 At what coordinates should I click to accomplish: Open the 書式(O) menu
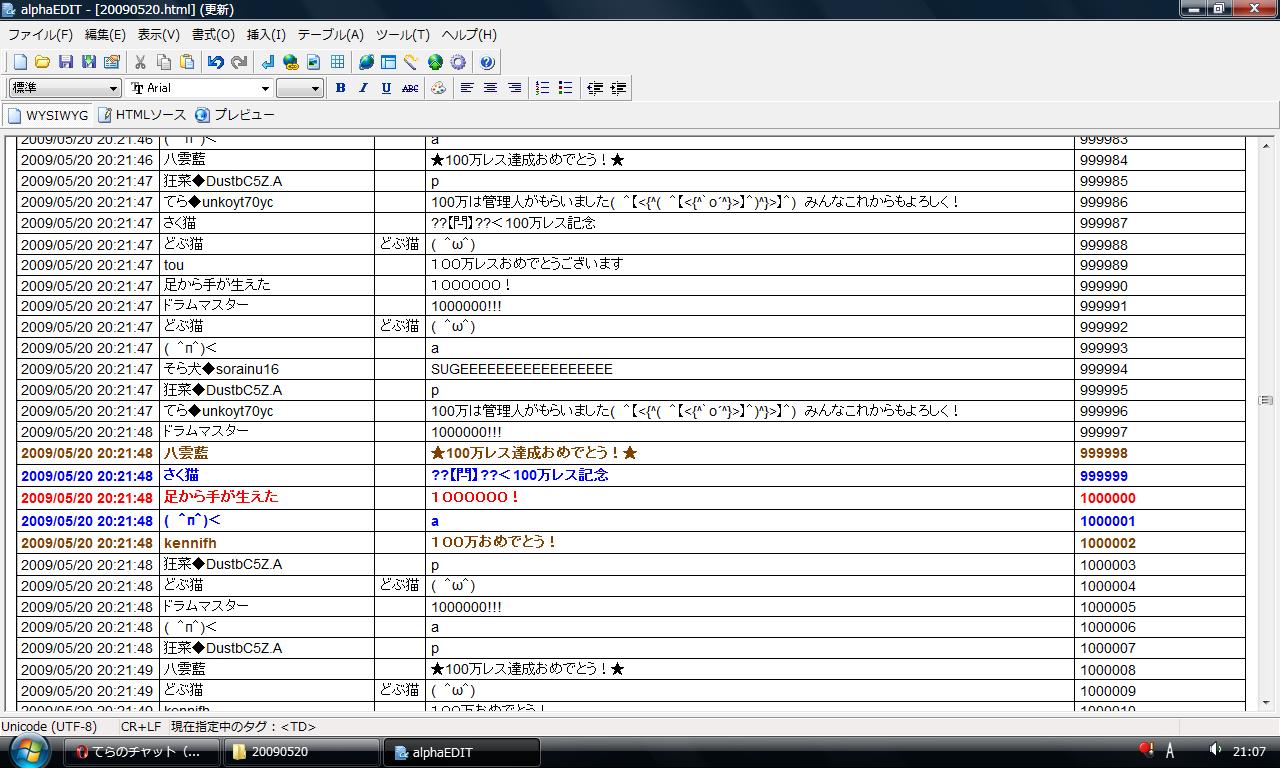click(213, 34)
